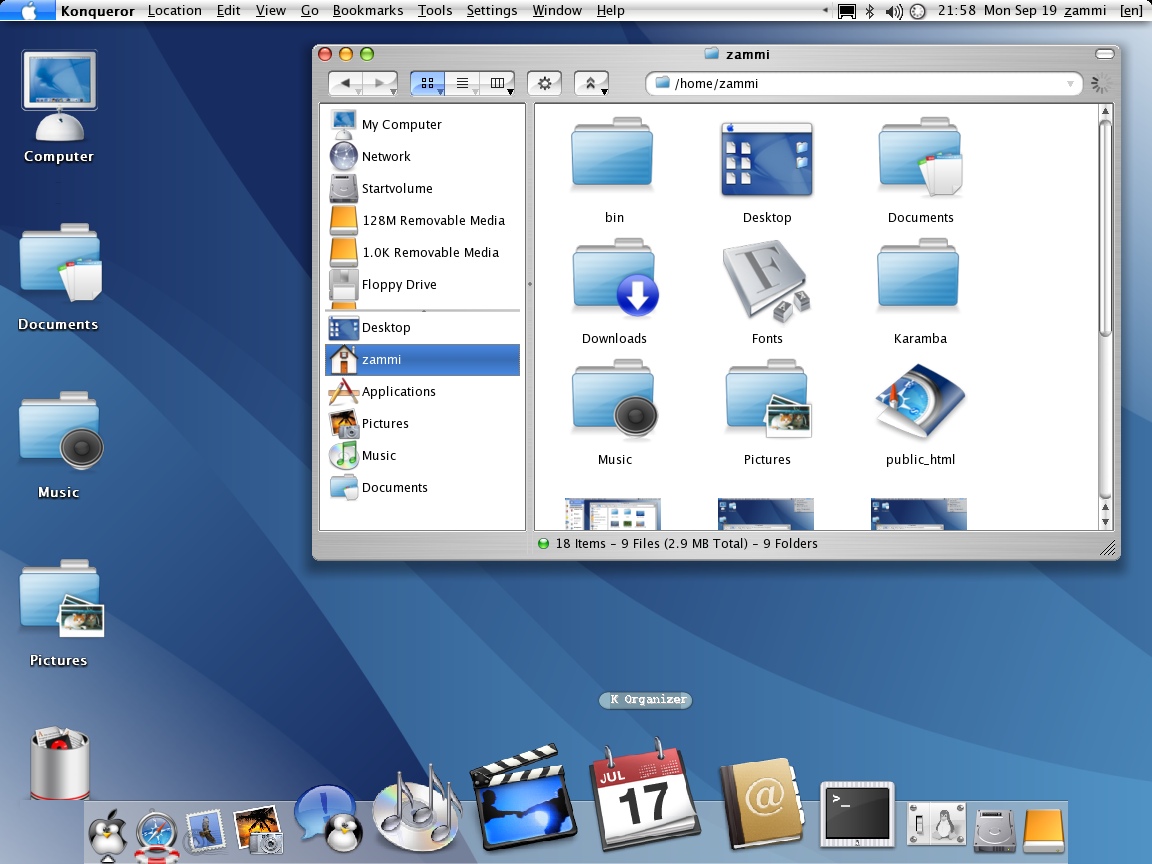Click the Apple logo menu
1152x864 pixels.
click(x=28, y=10)
